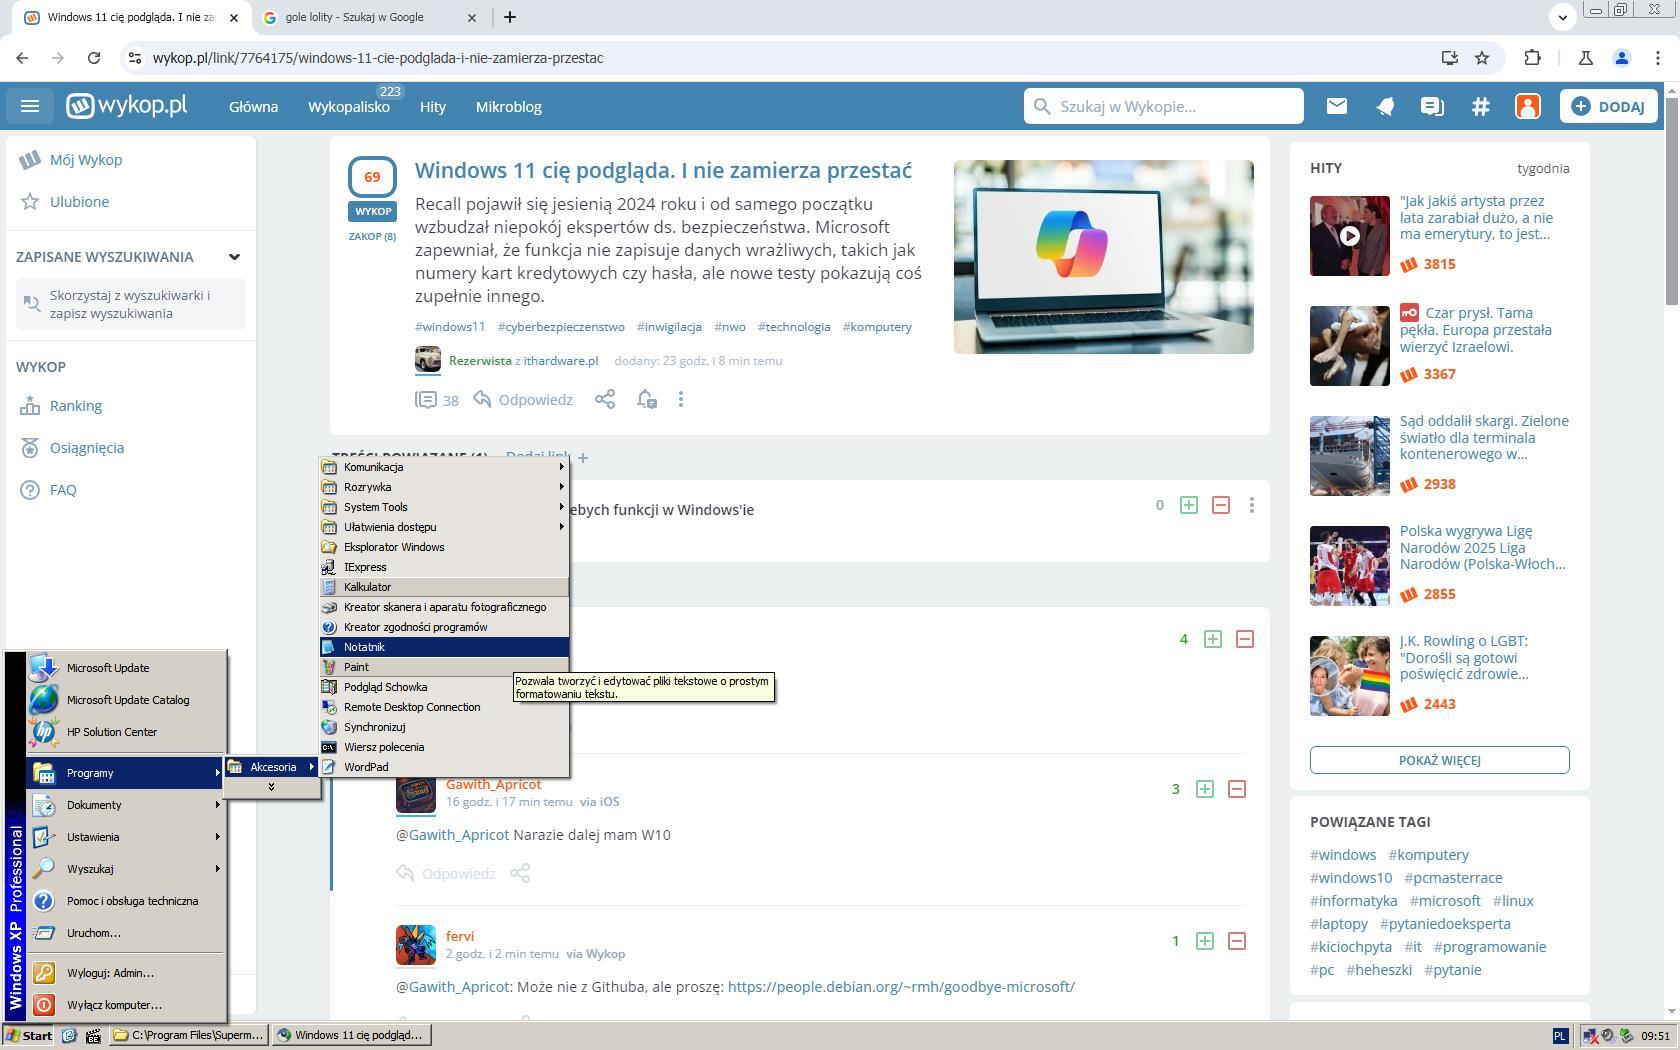Upvote the comment with score 4

click(x=1212, y=639)
